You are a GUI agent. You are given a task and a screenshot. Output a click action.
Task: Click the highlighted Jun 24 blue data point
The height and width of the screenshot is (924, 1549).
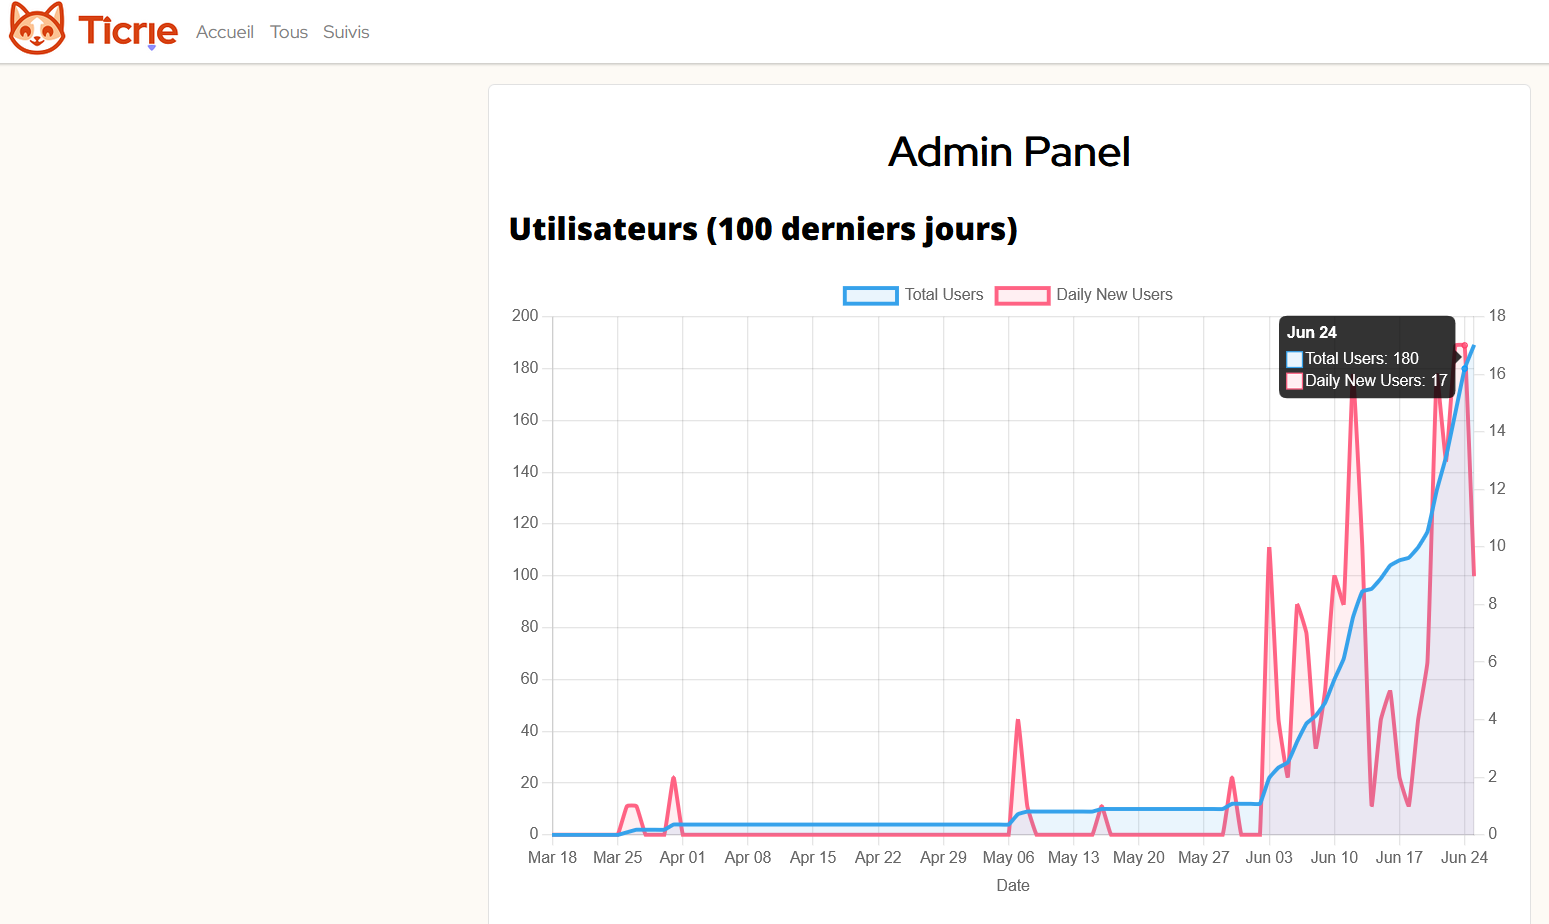[x=1465, y=368]
